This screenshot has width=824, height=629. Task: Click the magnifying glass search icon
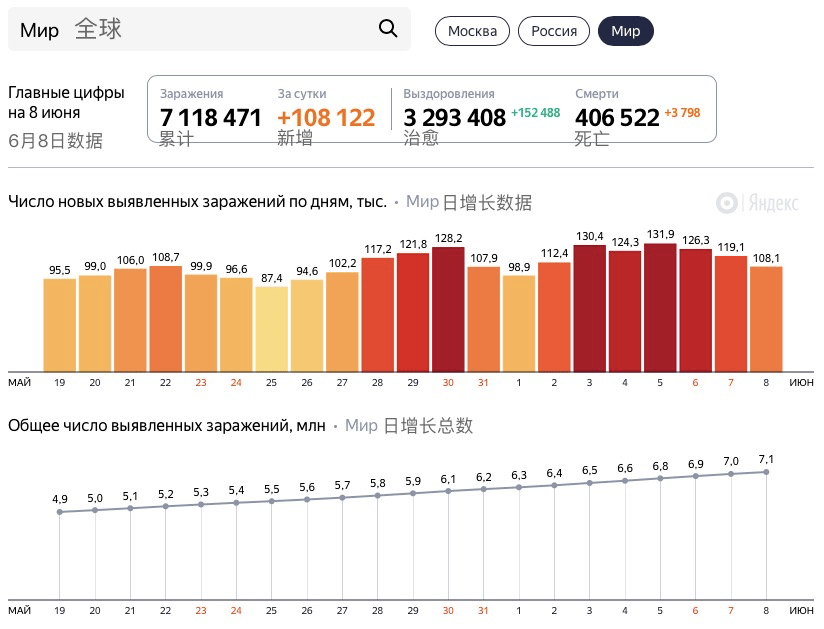(388, 29)
